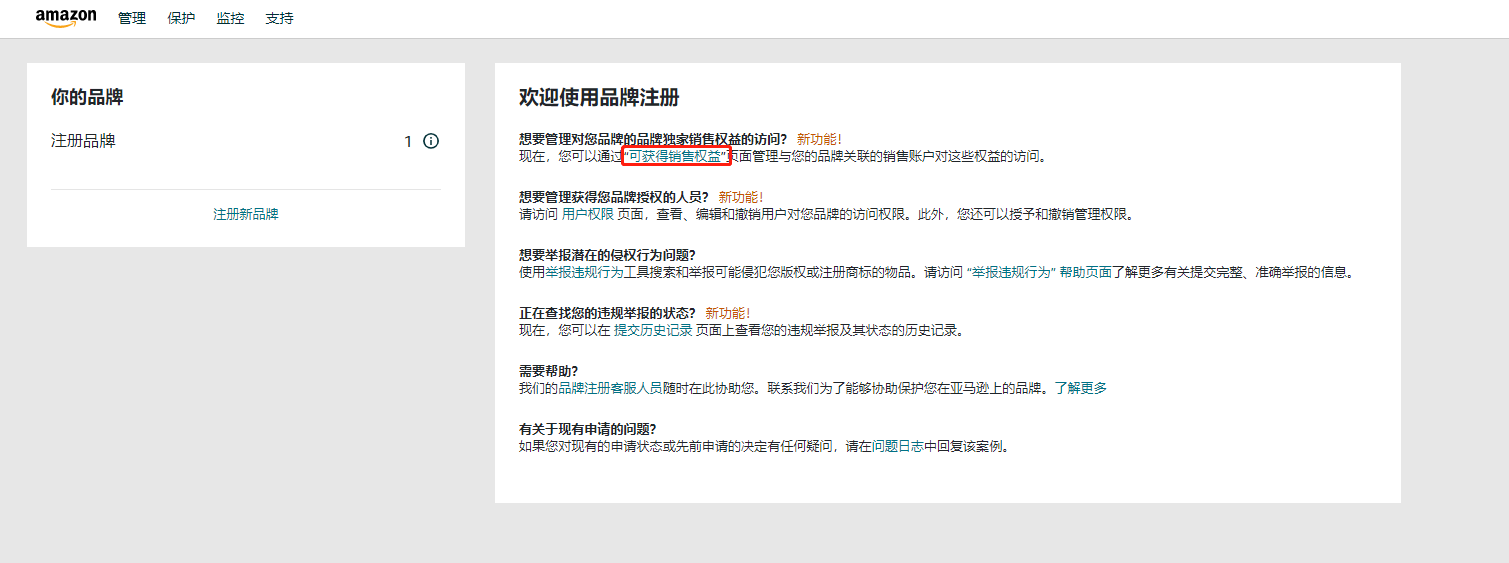Click the info icon beside registered brands count
This screenshot has height=563, width=1509.
(x=431, y=141)
